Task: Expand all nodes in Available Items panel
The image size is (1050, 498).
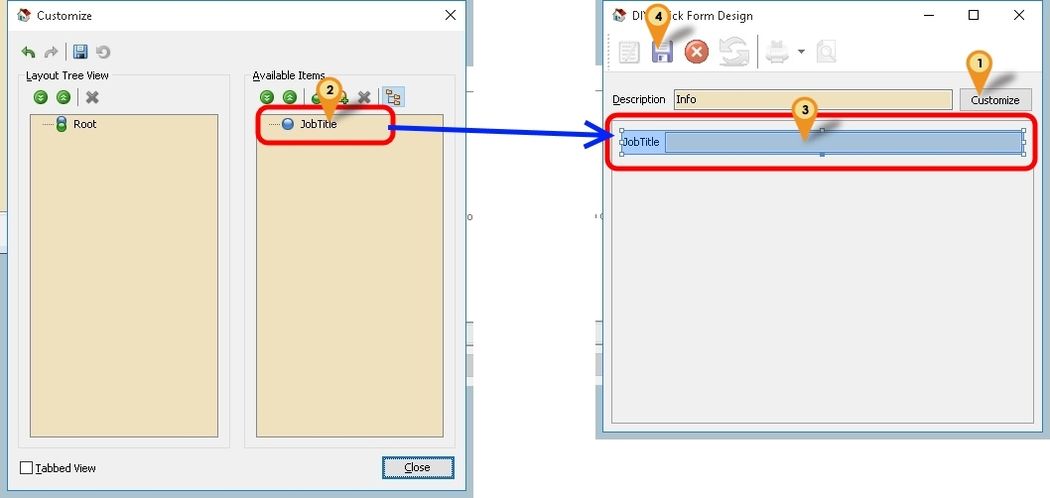Action: click(x=267, y=97)
